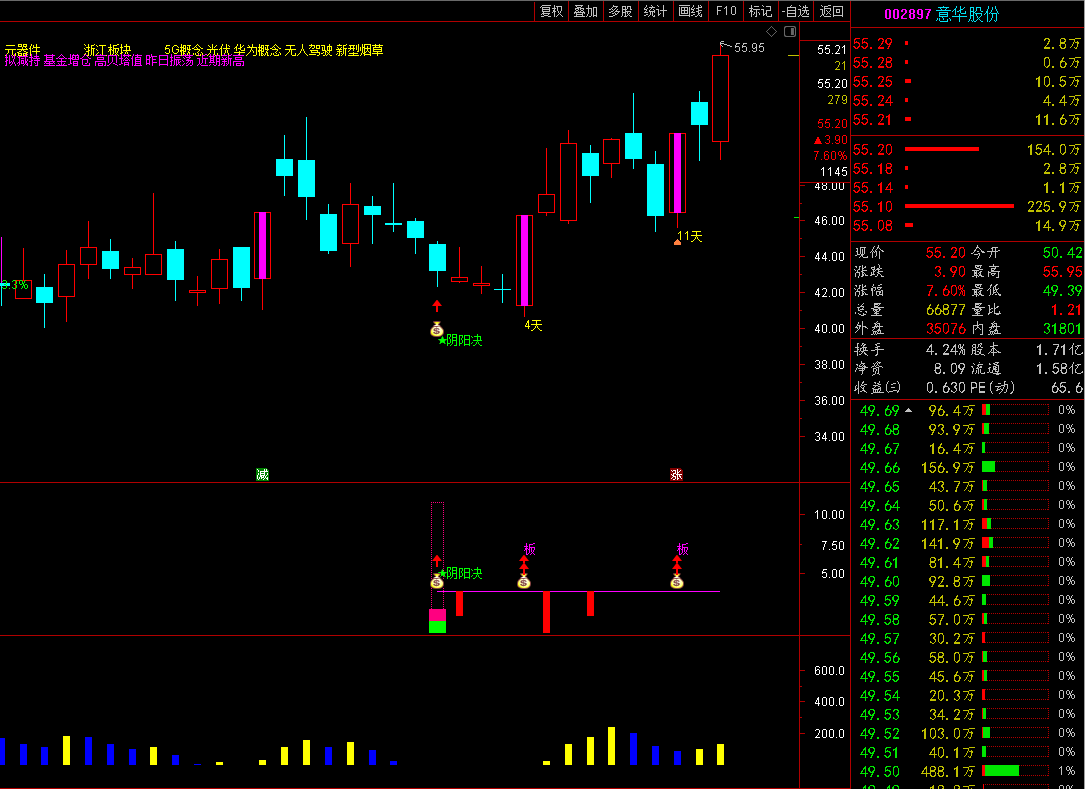
Task: Click the 意华股份 stock name header
Action: (968, 14)
